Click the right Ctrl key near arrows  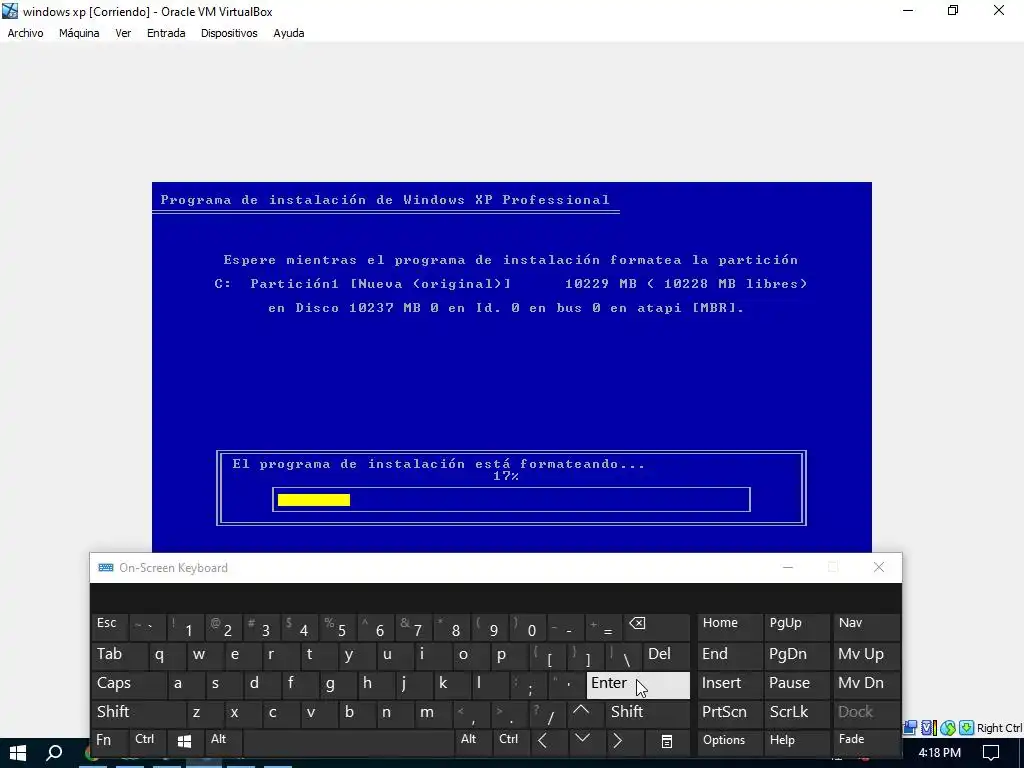tap(511, 741)
